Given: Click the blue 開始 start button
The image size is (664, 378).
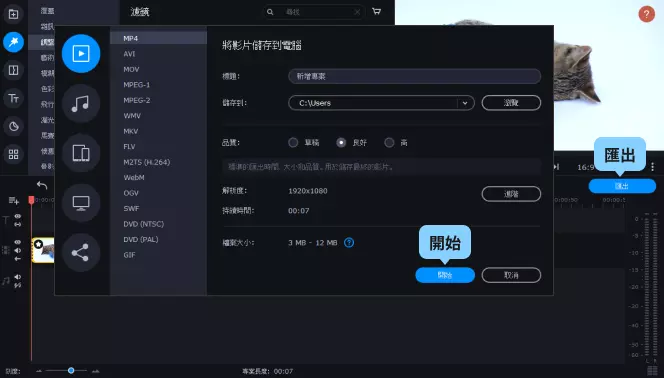Looking at the screenshot, I should [445, 275].
